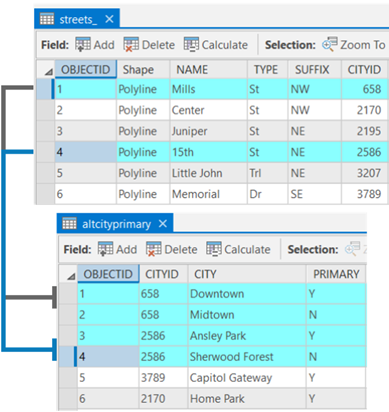
Task: Select row header for Home Park row
Action: click(68, 398)
